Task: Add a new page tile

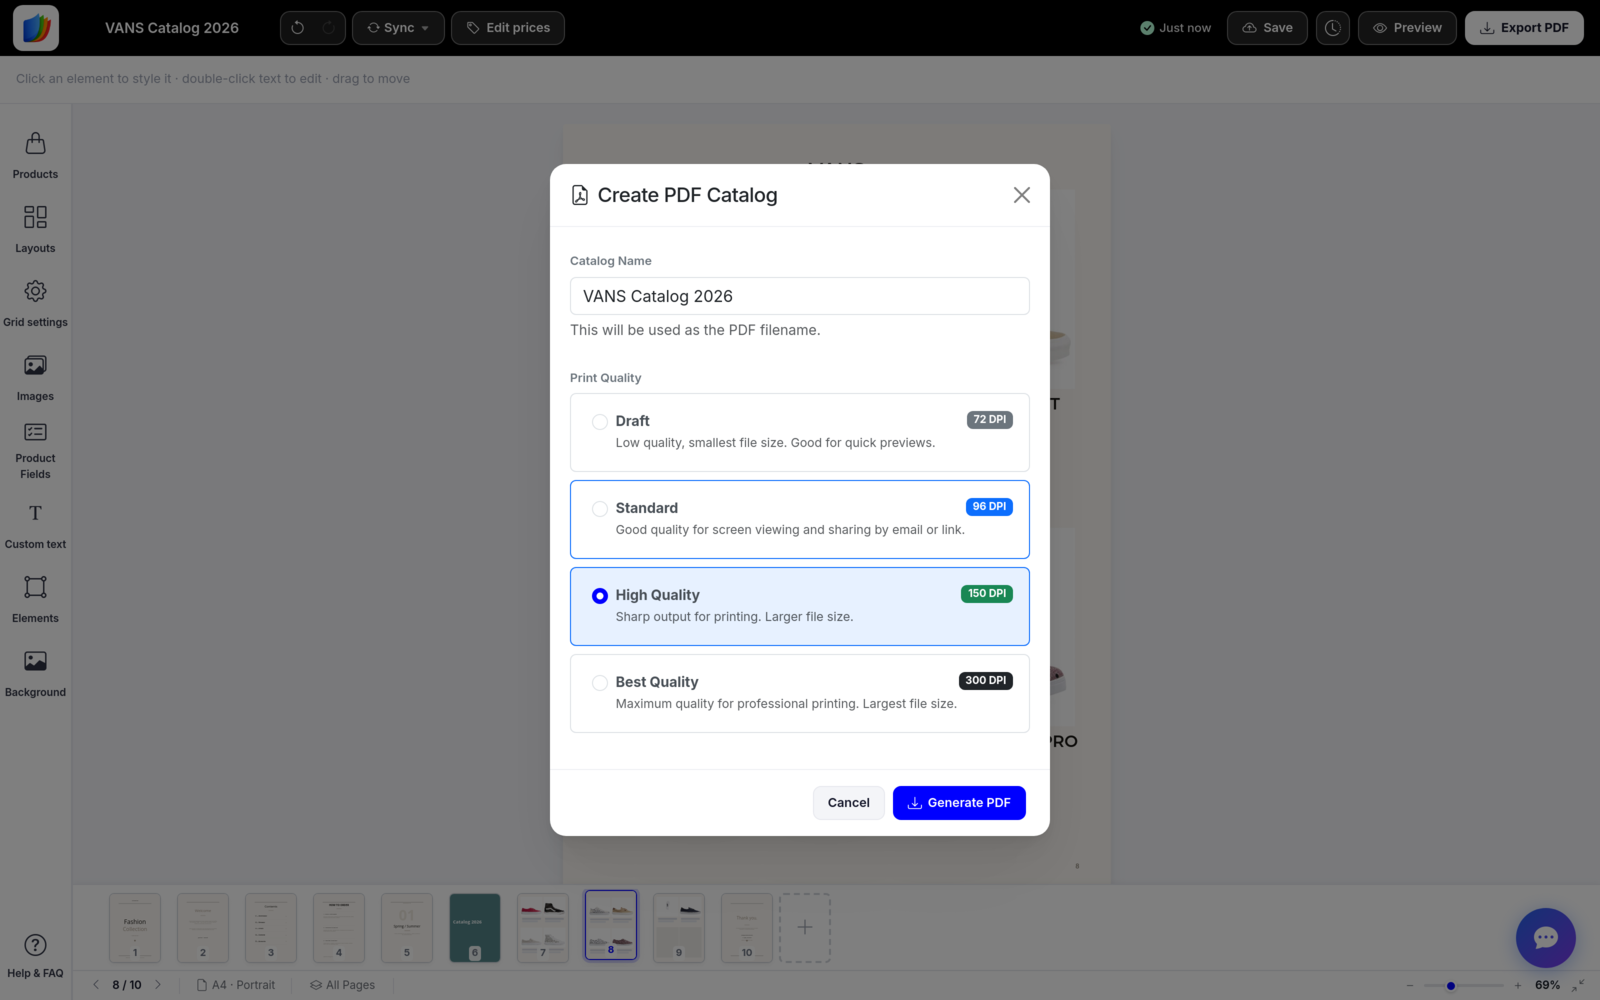Action: pyautogui.click(x=805, y=928)
